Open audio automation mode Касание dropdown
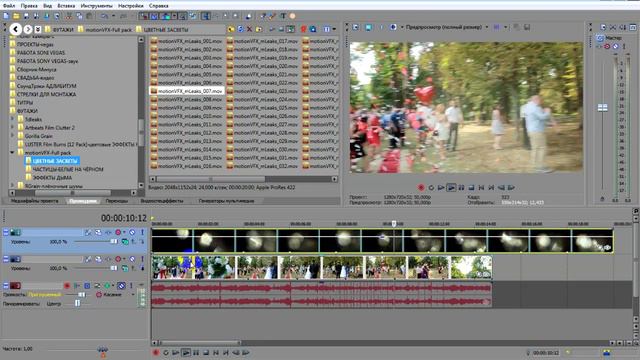The image size is (640, 360). click(x=133, y=294)
